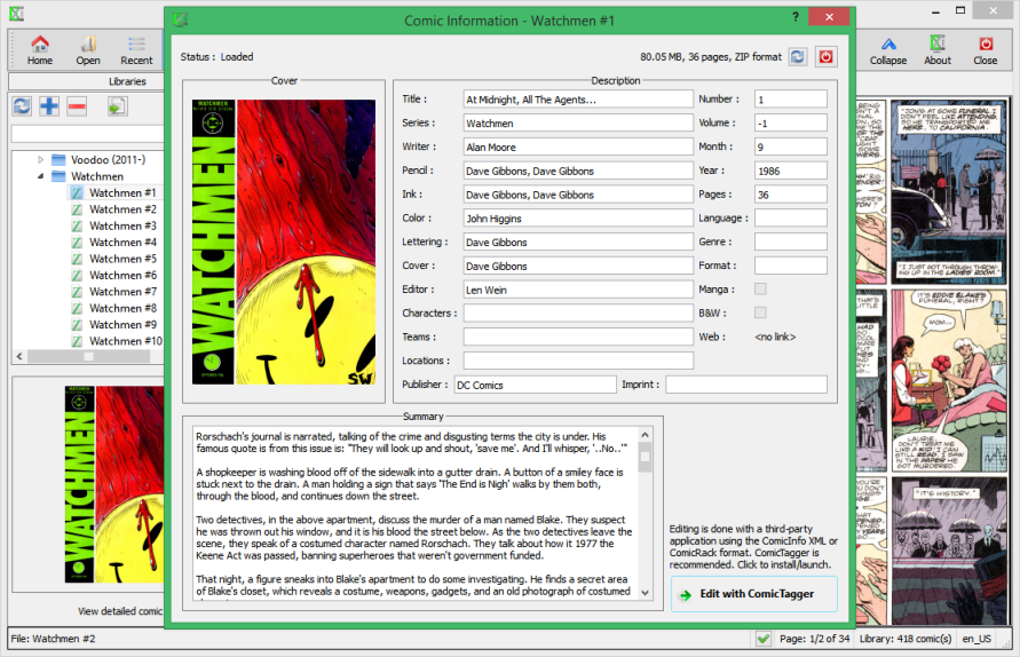Select Watchmen #7 in library tree
The image size is (1020, 657).
coord(123,291)
